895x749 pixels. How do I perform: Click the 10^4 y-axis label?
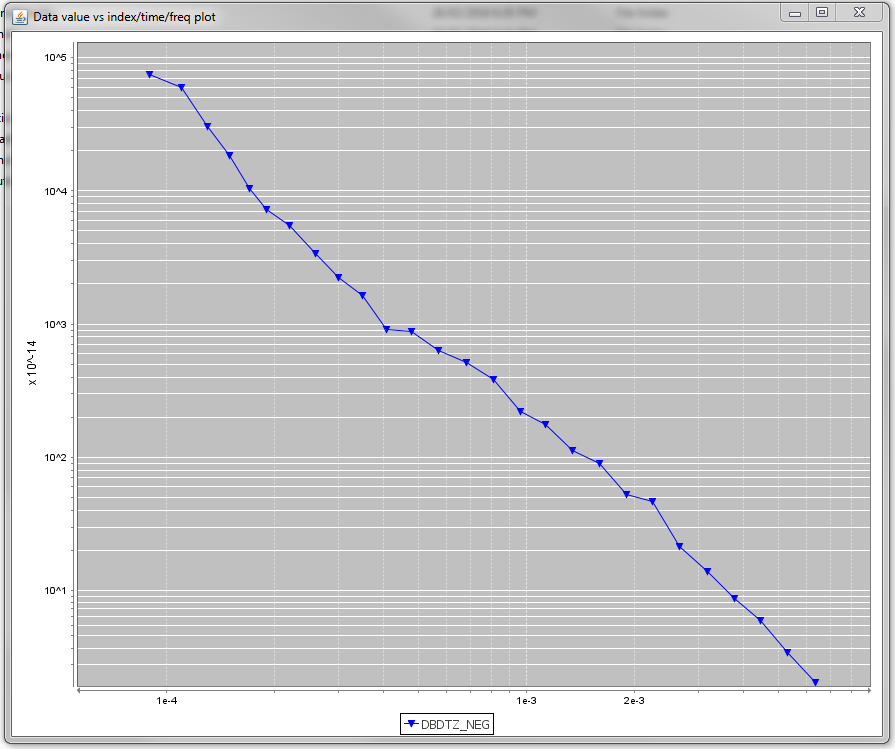[x=55, y=191]
